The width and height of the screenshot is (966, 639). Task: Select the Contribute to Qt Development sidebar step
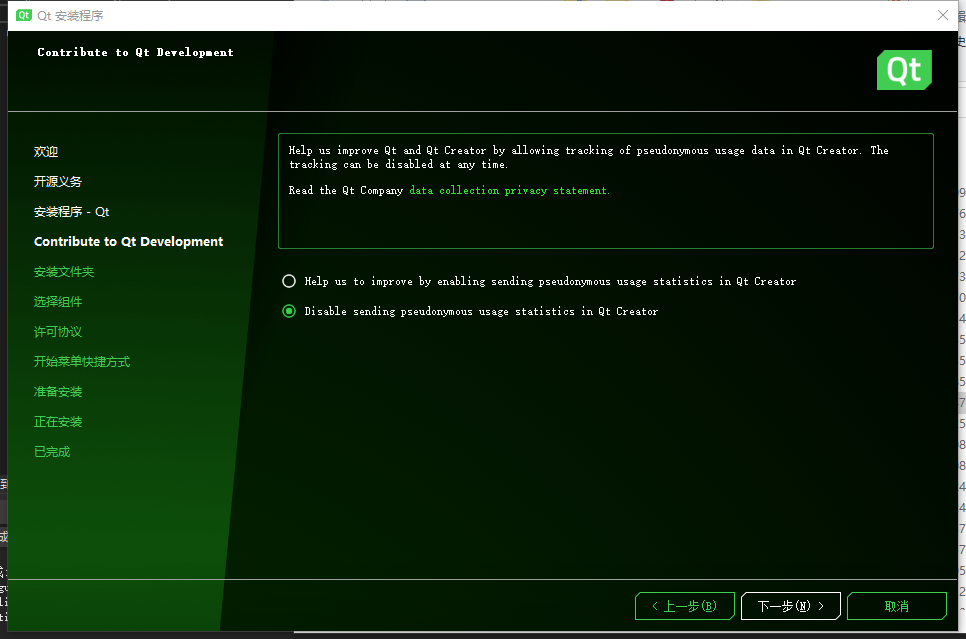pos(128,242)
